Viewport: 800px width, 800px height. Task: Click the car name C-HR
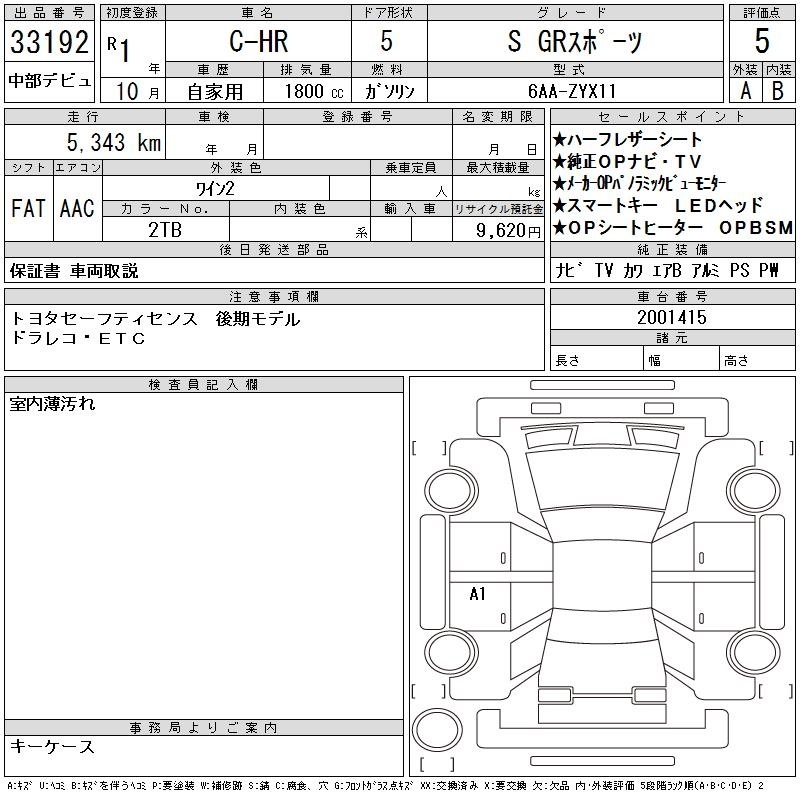click(259, 41)
